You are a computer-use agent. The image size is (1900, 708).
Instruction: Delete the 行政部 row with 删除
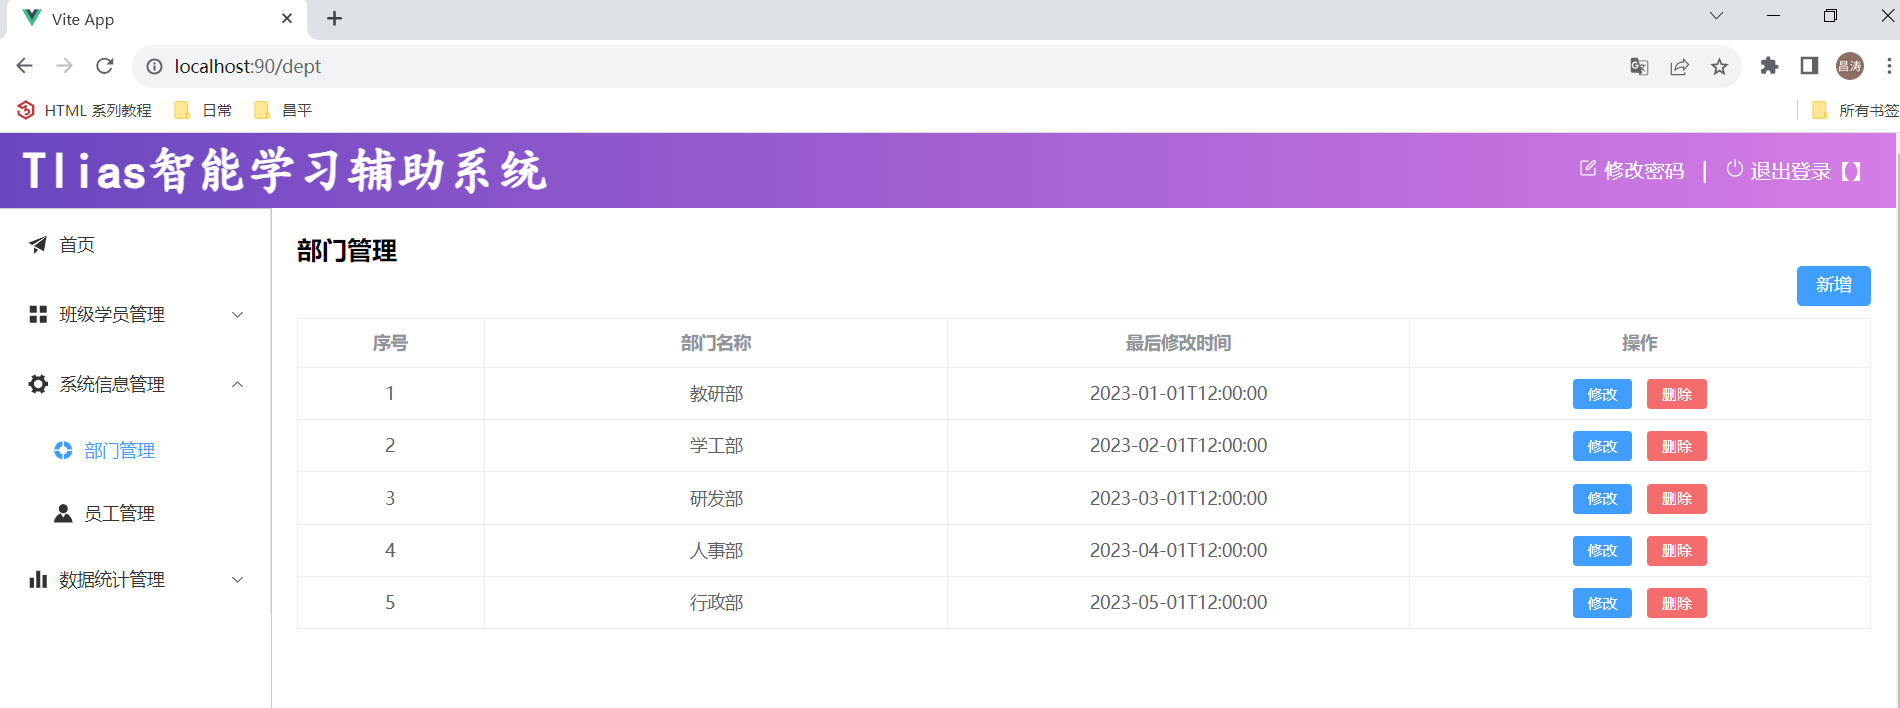pyautogui.click(x=1676, y=603)
